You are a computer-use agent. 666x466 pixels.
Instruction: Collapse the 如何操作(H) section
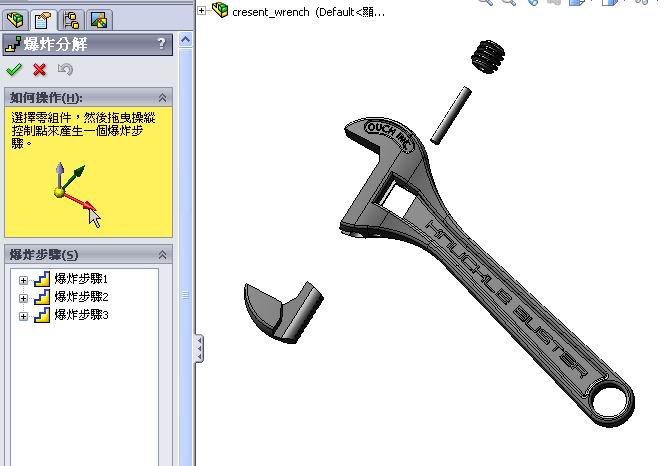pyautogui.click(x=162, y=98)
